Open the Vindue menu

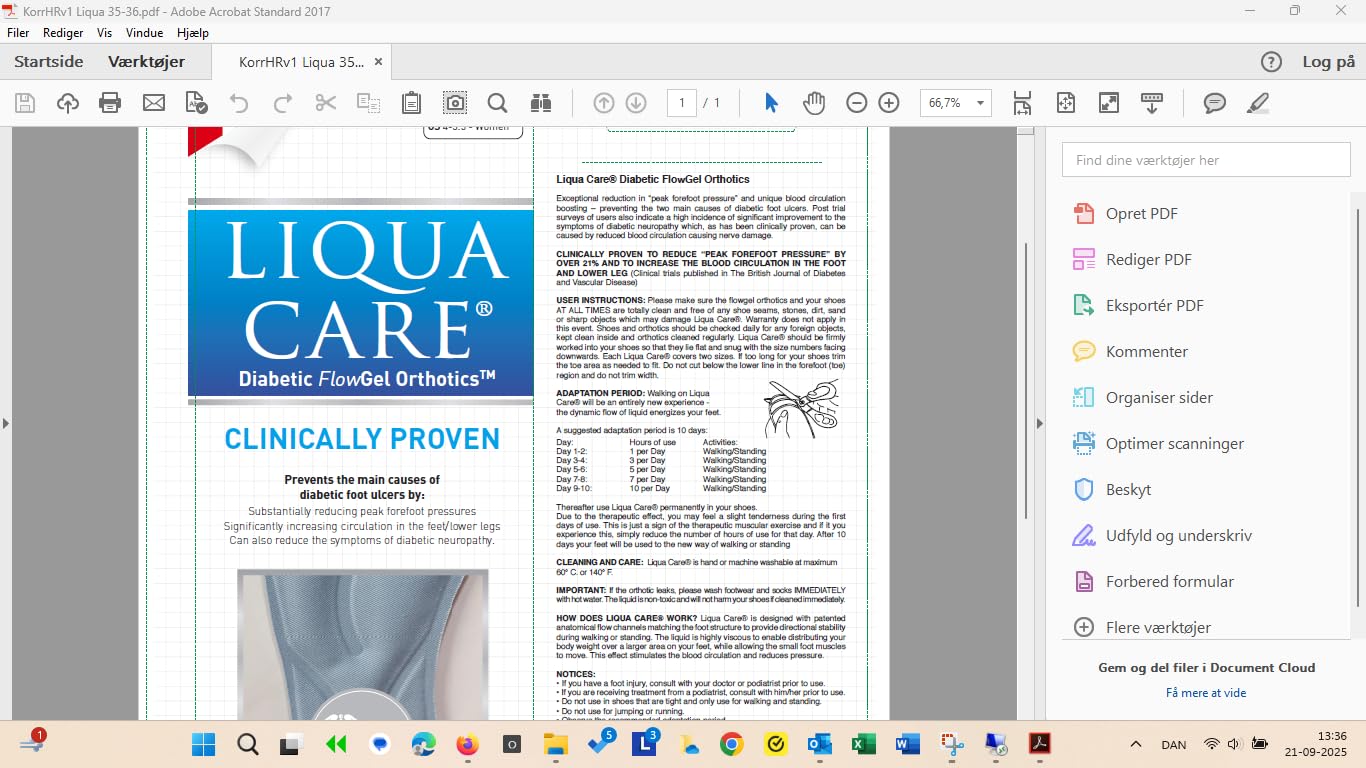[145, 32]
